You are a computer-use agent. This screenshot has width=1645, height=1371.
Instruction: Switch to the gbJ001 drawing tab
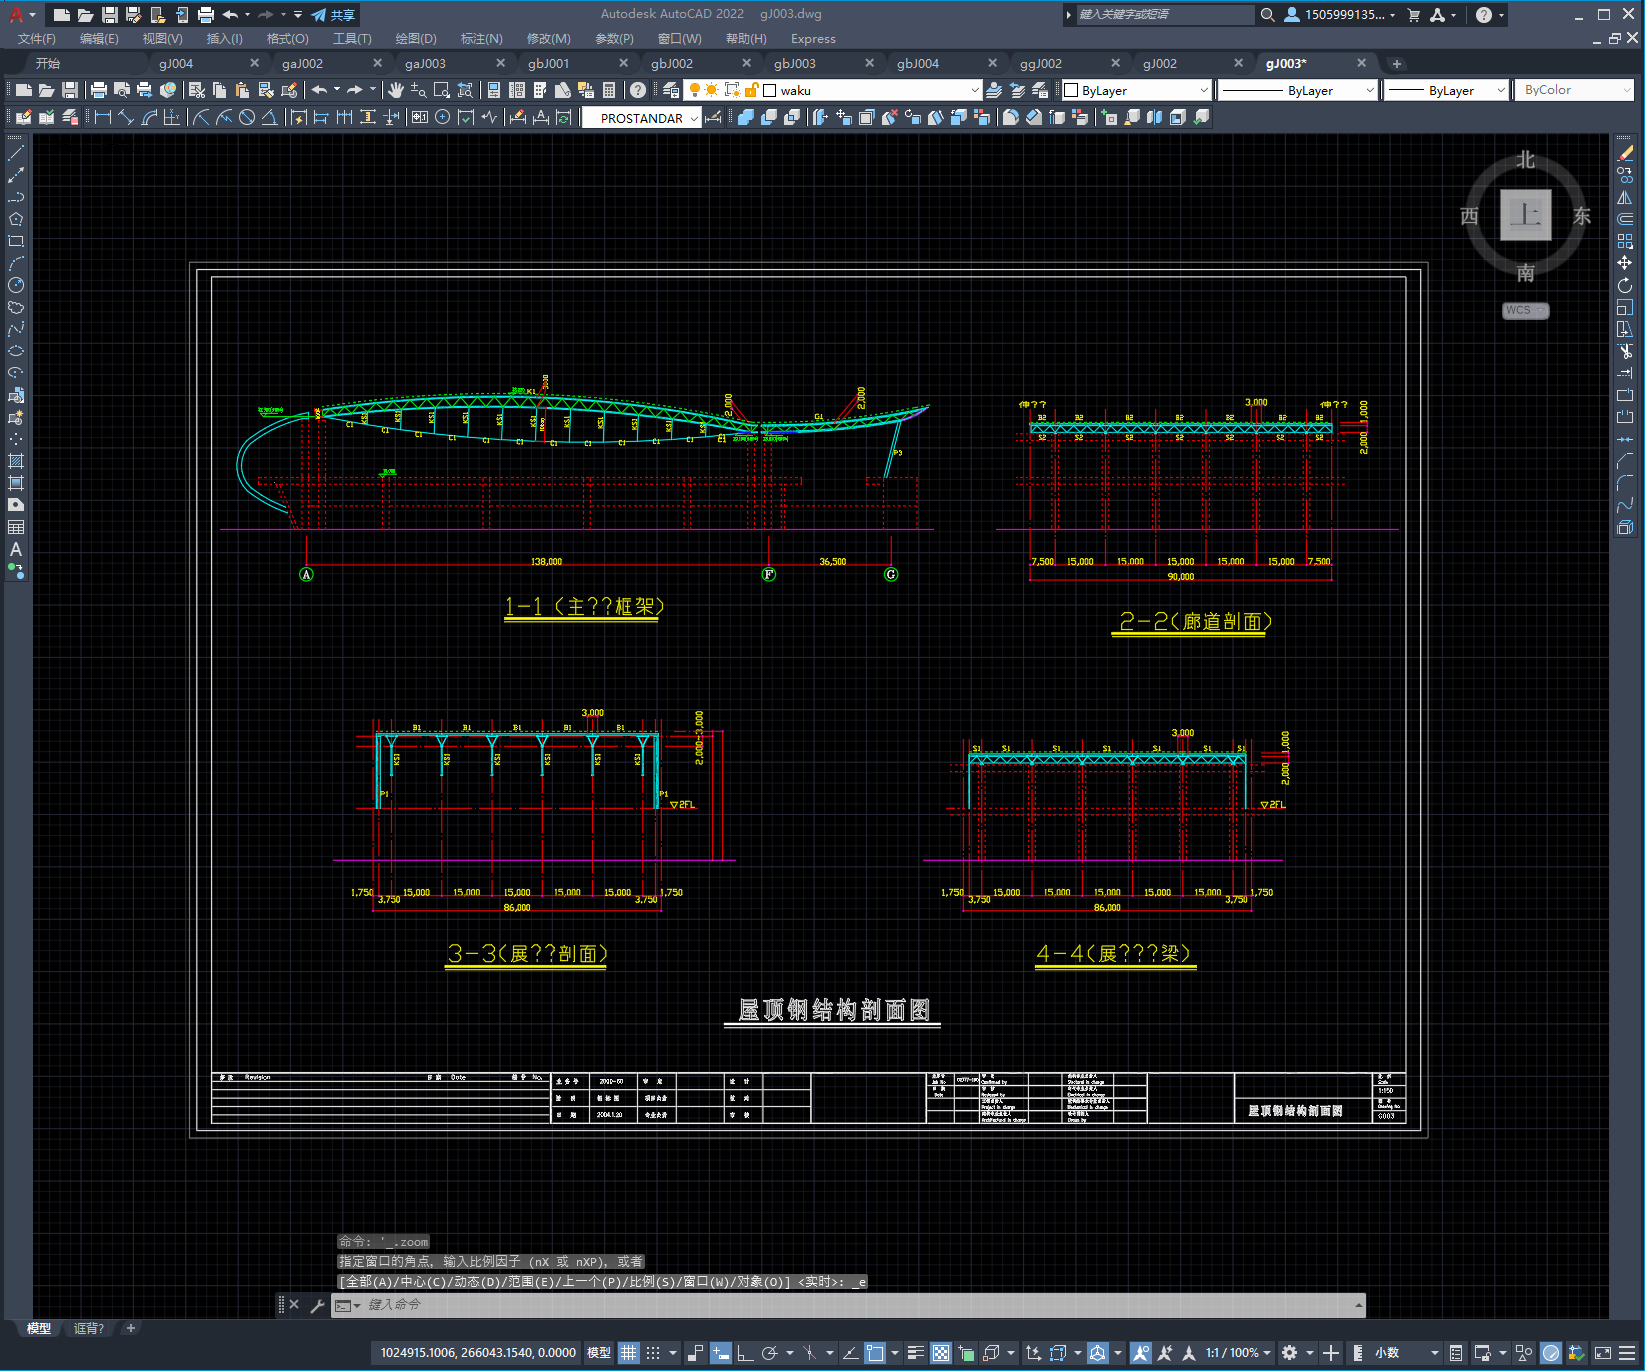click(x=549, y=63)
